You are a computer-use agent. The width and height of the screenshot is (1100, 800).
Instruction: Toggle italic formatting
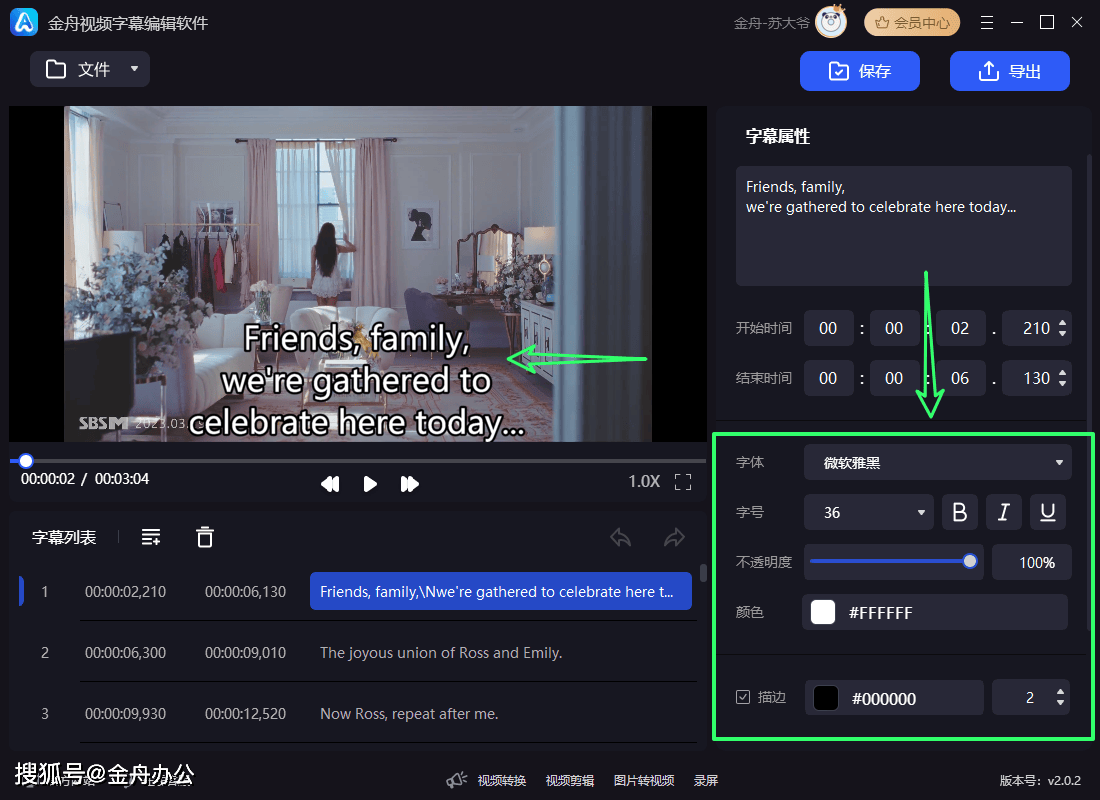(1004, 512)
